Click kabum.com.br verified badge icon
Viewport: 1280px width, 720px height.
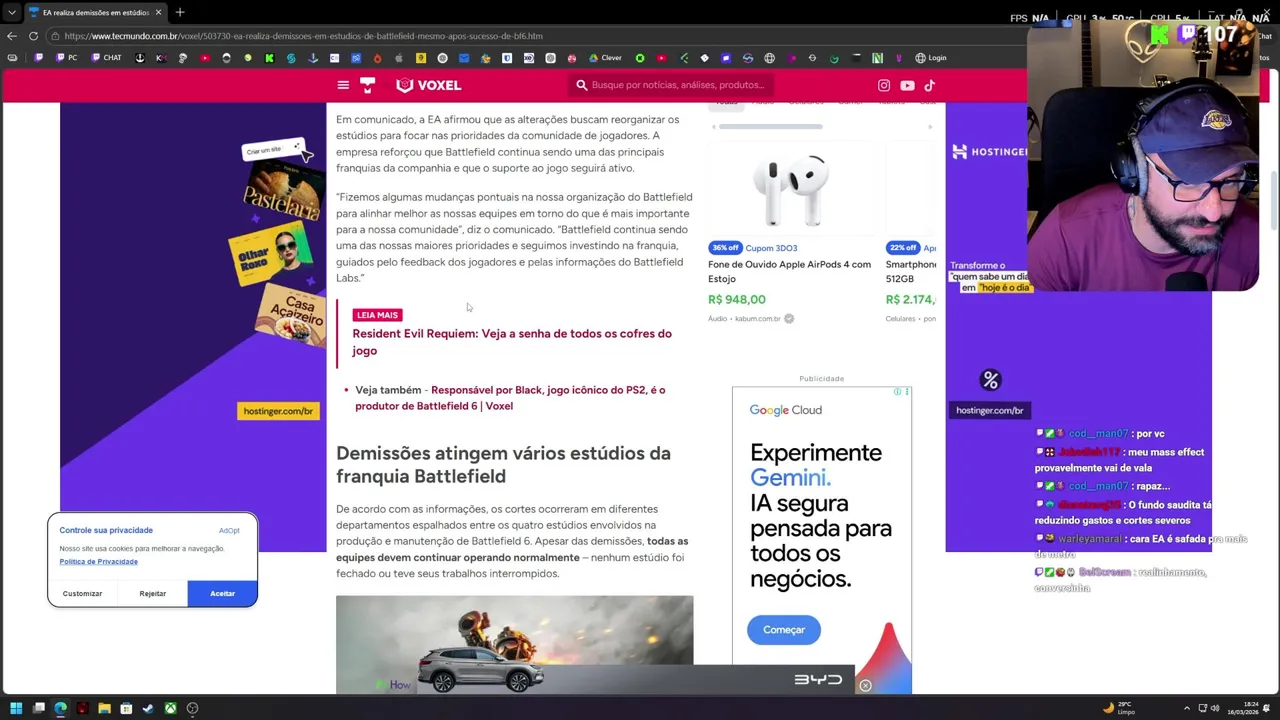pyautogui.click(x=789, y=319)
